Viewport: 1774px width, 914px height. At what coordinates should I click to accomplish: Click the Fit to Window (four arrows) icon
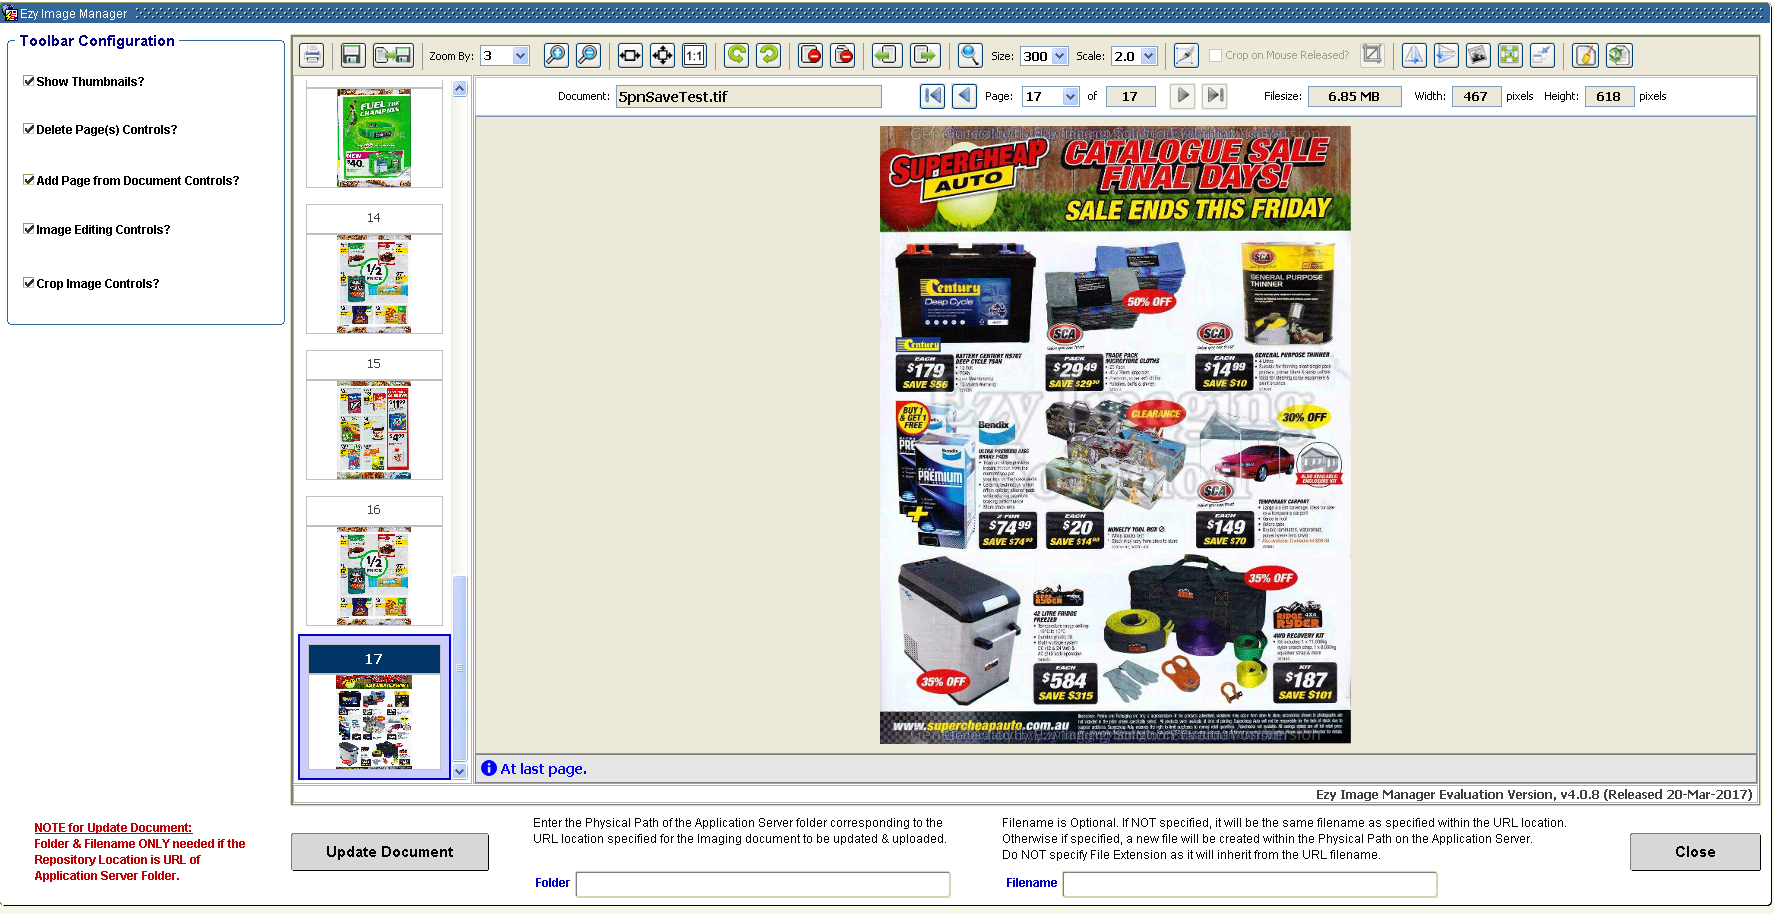point(662,56)
